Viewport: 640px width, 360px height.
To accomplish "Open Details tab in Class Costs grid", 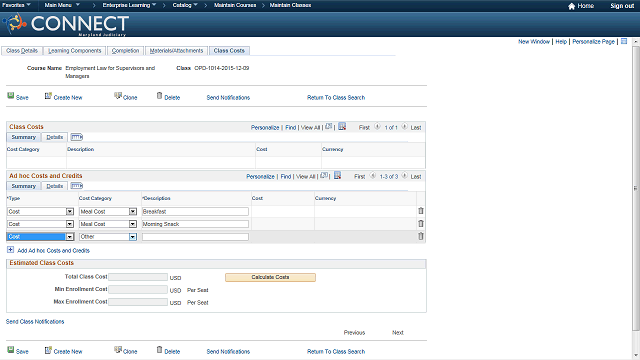I will (55, 137).
